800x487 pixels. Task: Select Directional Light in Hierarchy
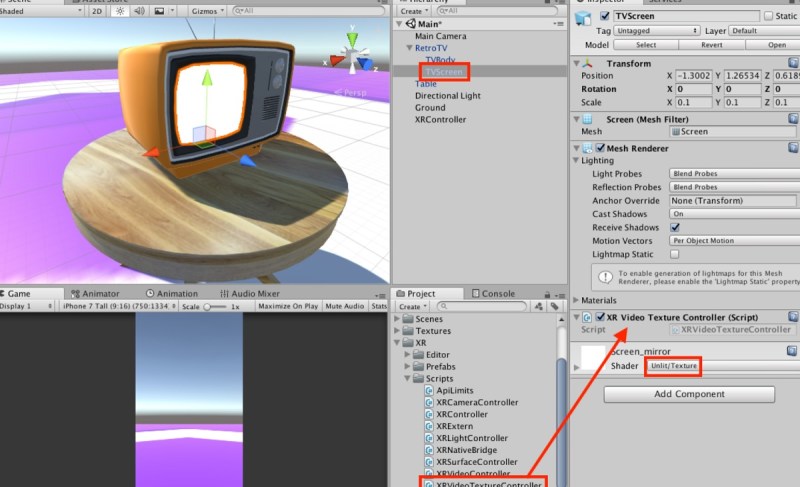coord(447,95)
